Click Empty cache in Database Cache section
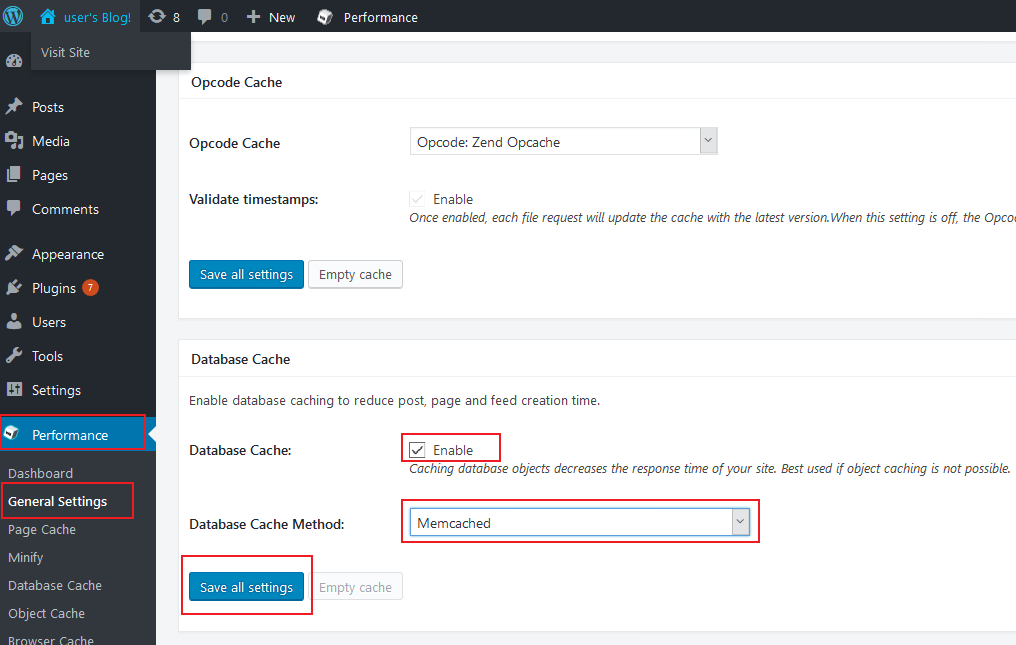The height and width of the screenshot is (645, 1016). click(355, 587)
